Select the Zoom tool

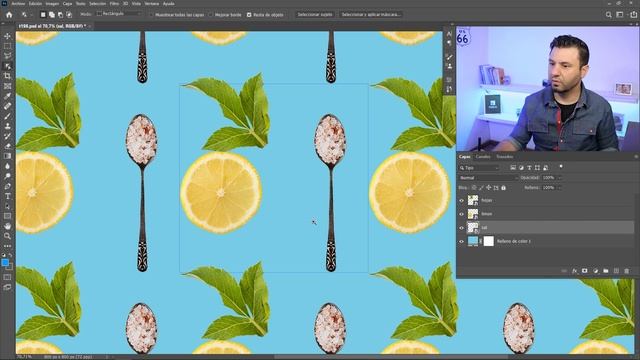tap(7, 236)
